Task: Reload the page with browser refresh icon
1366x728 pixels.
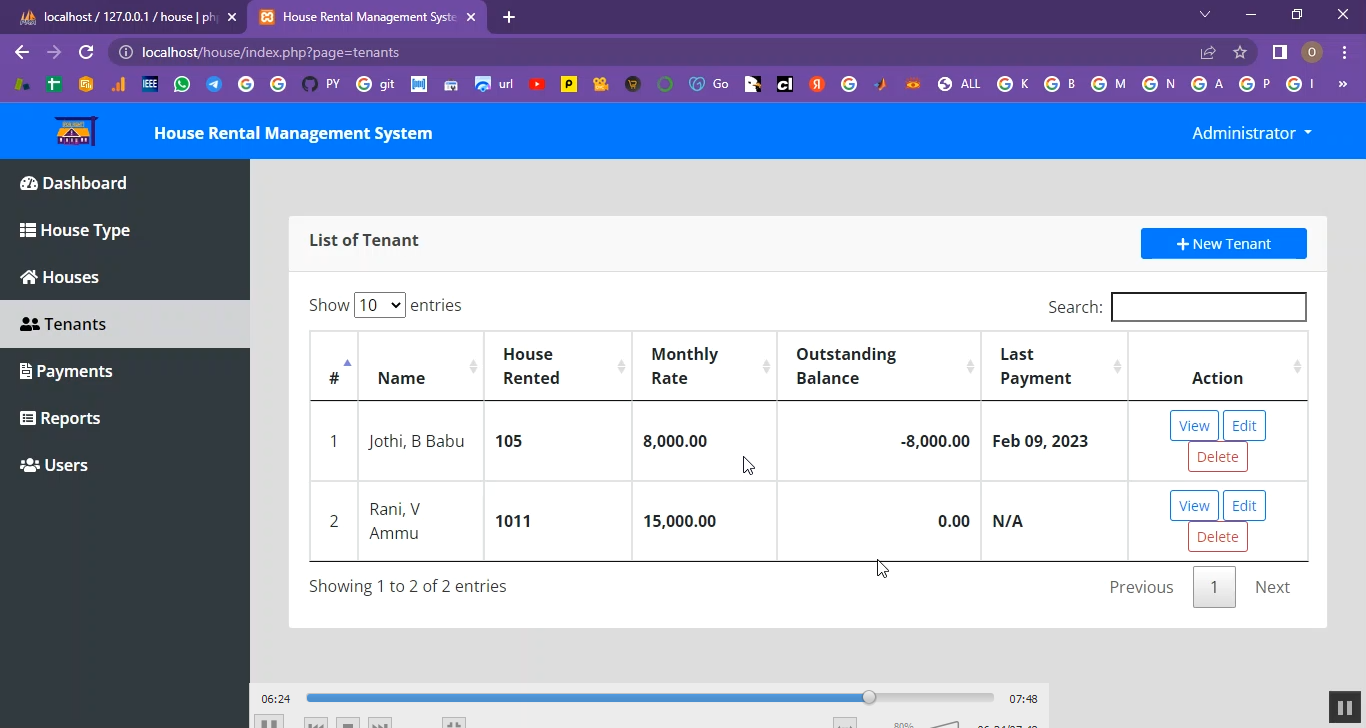Action: coord(86,52)
